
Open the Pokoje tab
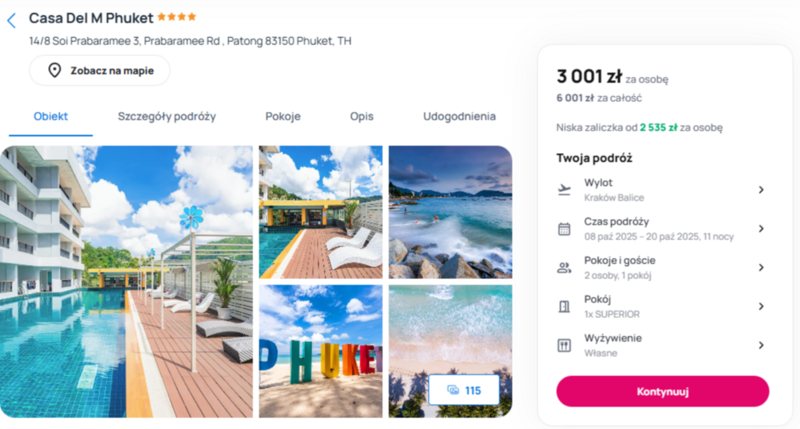tap(283, 116)
